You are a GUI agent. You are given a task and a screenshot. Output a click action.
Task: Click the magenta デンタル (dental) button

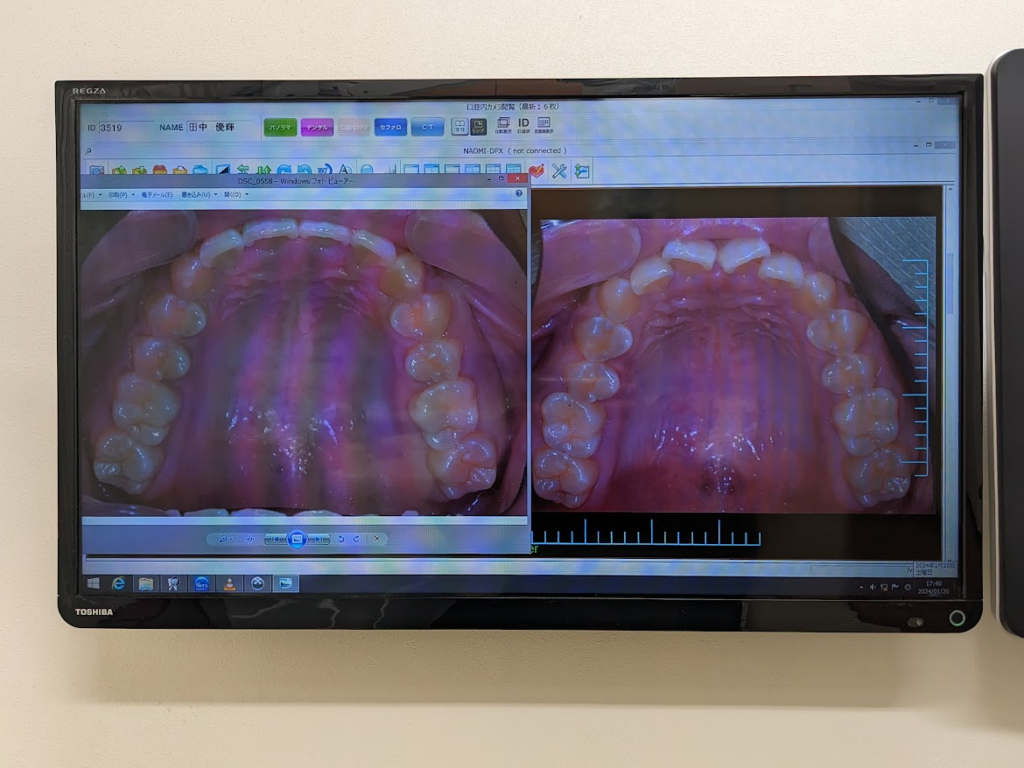point(317,127)
